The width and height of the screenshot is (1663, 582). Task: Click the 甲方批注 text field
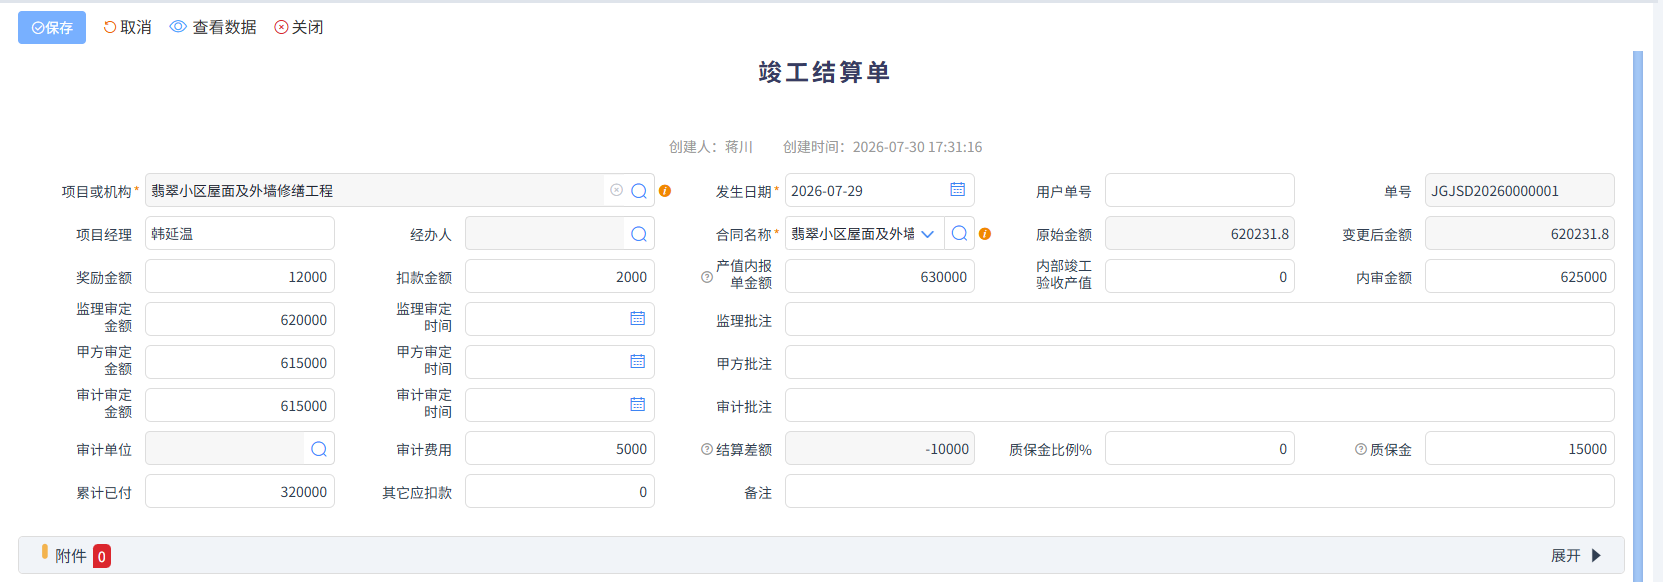(1200, 362)
